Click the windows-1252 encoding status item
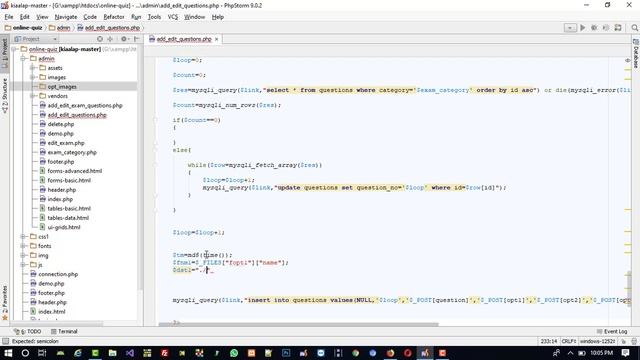 tap(598, 341)
